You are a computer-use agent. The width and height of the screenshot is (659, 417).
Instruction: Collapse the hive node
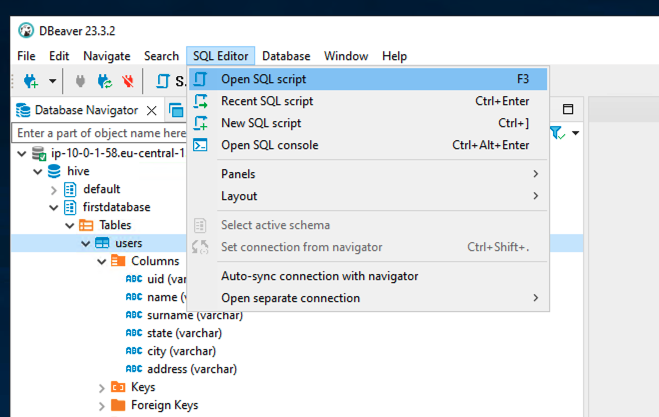point(38,172)
